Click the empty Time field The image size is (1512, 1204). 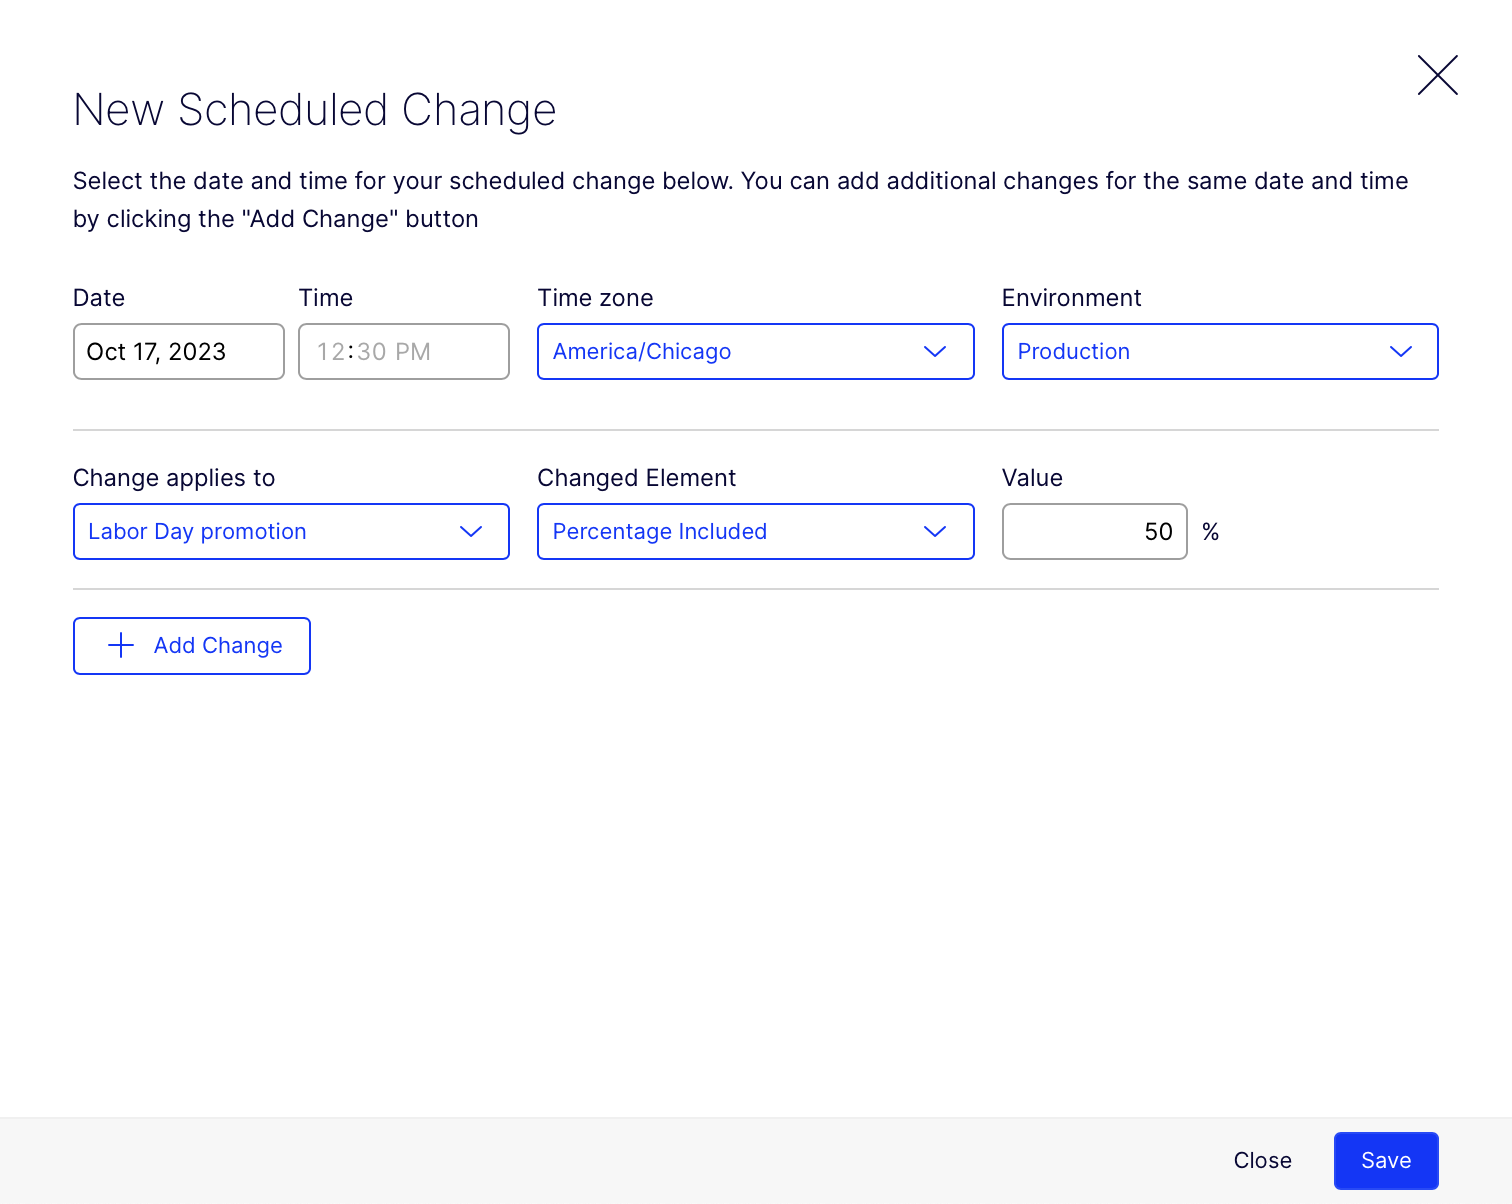coord(403,351)
